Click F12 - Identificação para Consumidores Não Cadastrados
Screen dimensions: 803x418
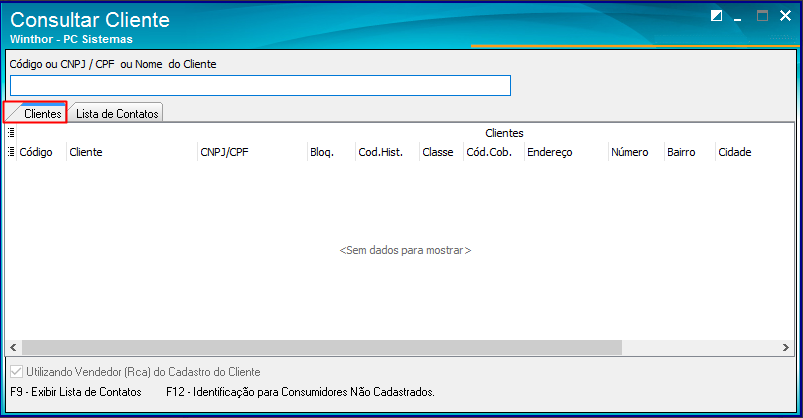tap(300, 392)
